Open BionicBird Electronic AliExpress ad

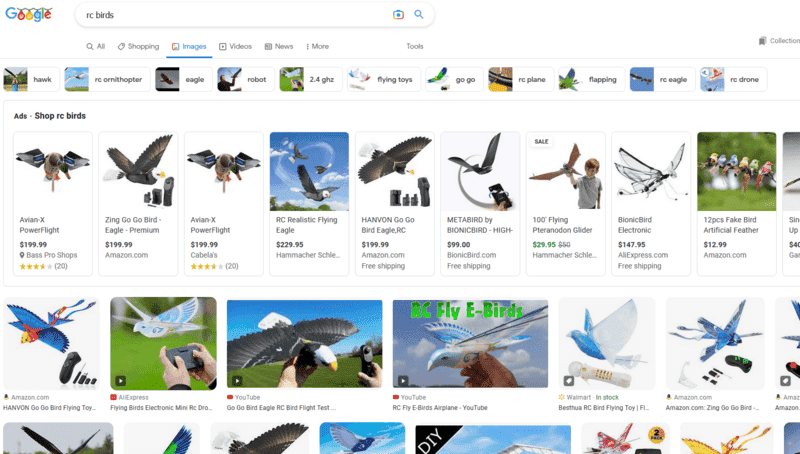pos(651,204)
